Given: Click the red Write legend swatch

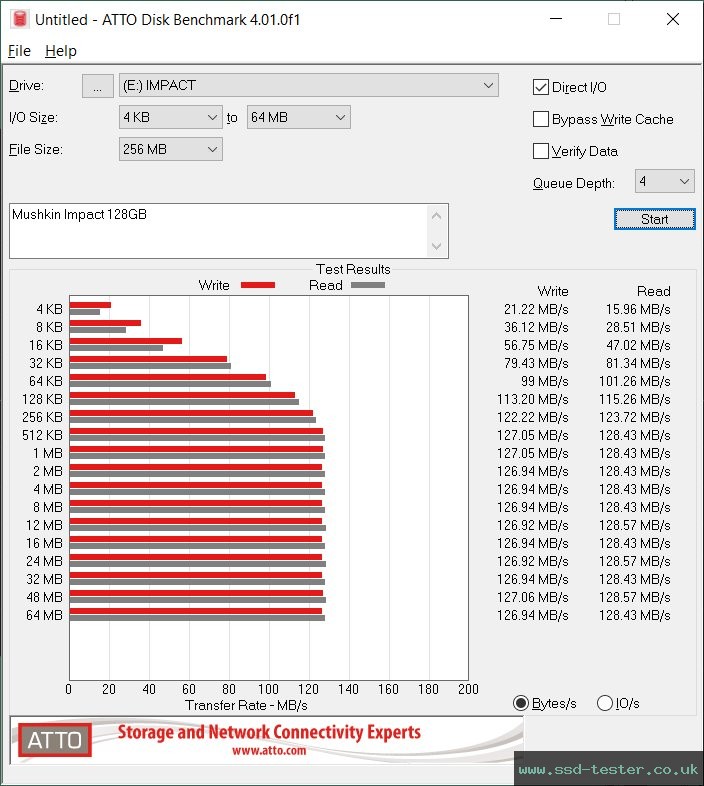Looking at the screenshot, I should 258,285.
